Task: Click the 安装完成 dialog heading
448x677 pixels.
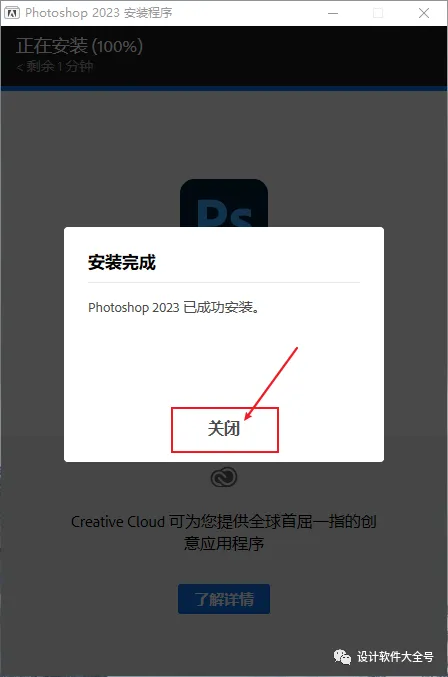Action: (x=122, y=263)
